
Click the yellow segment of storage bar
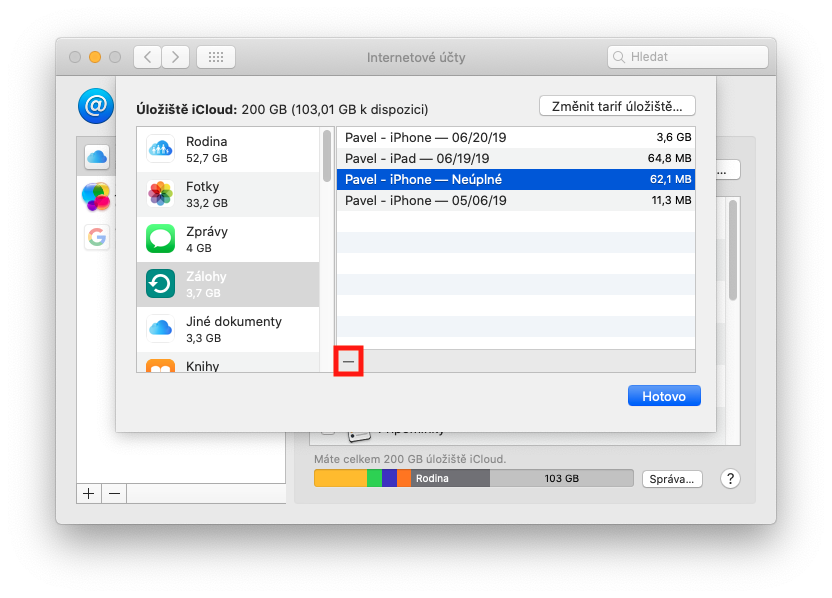click(x=341, y=478)
